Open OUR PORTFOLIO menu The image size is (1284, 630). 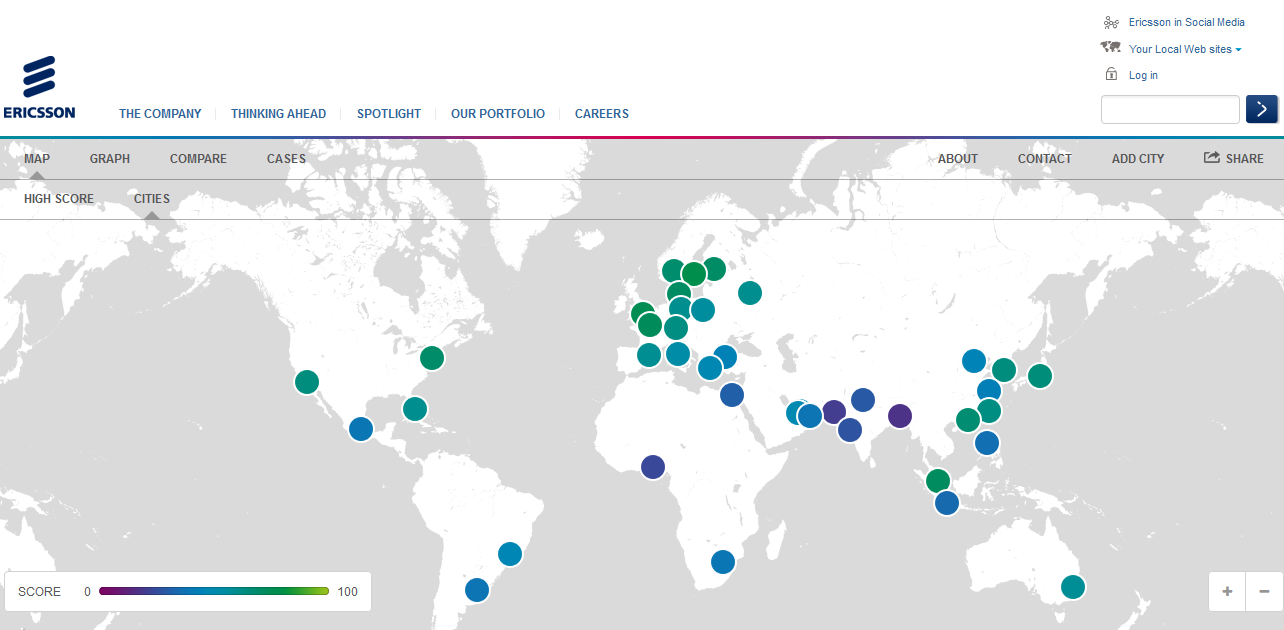(x=498, y=114)
